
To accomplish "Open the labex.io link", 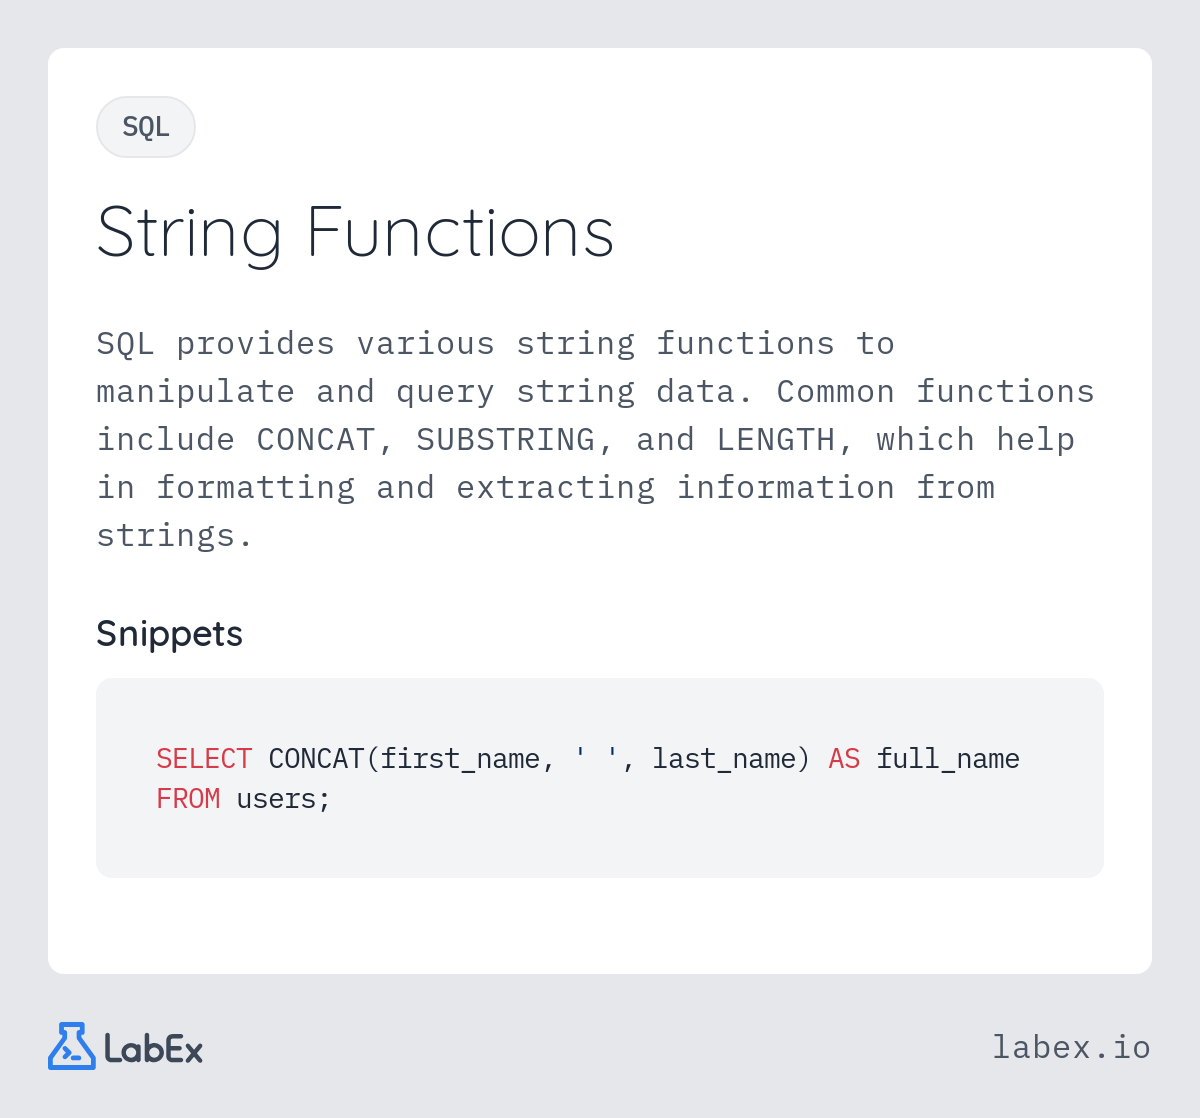I will pos(1071,1047).
